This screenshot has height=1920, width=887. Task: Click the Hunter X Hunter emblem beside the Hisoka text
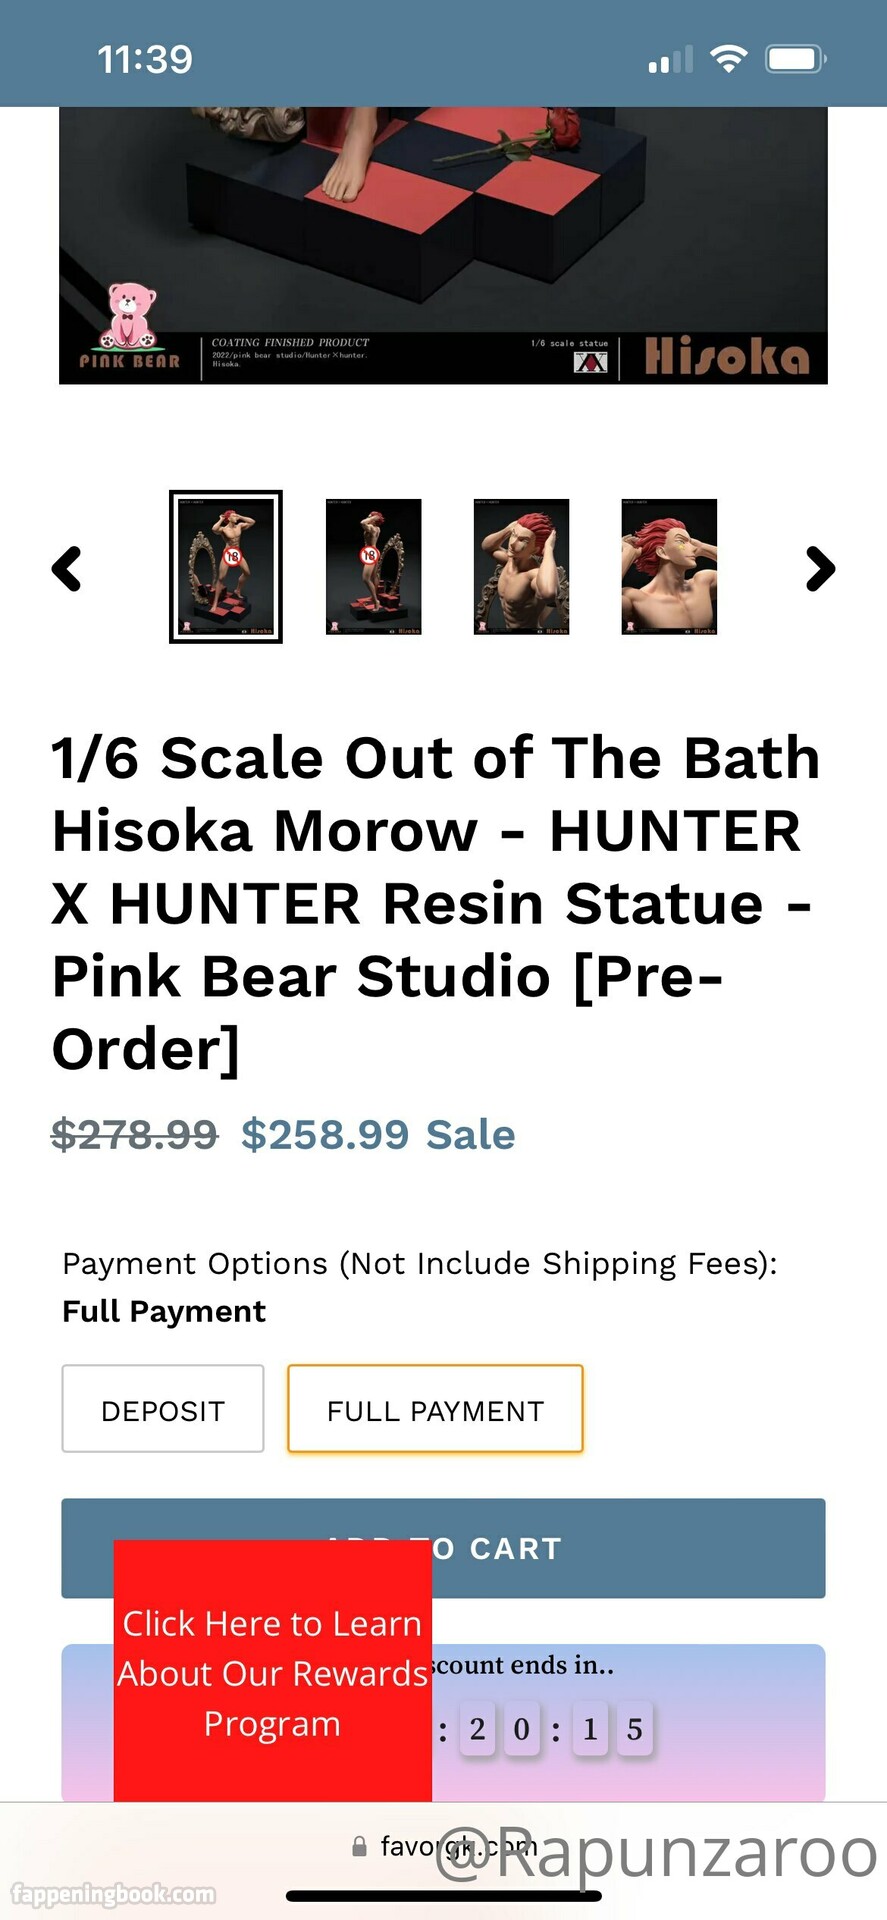pyautogui.click(x=590, y=362)
